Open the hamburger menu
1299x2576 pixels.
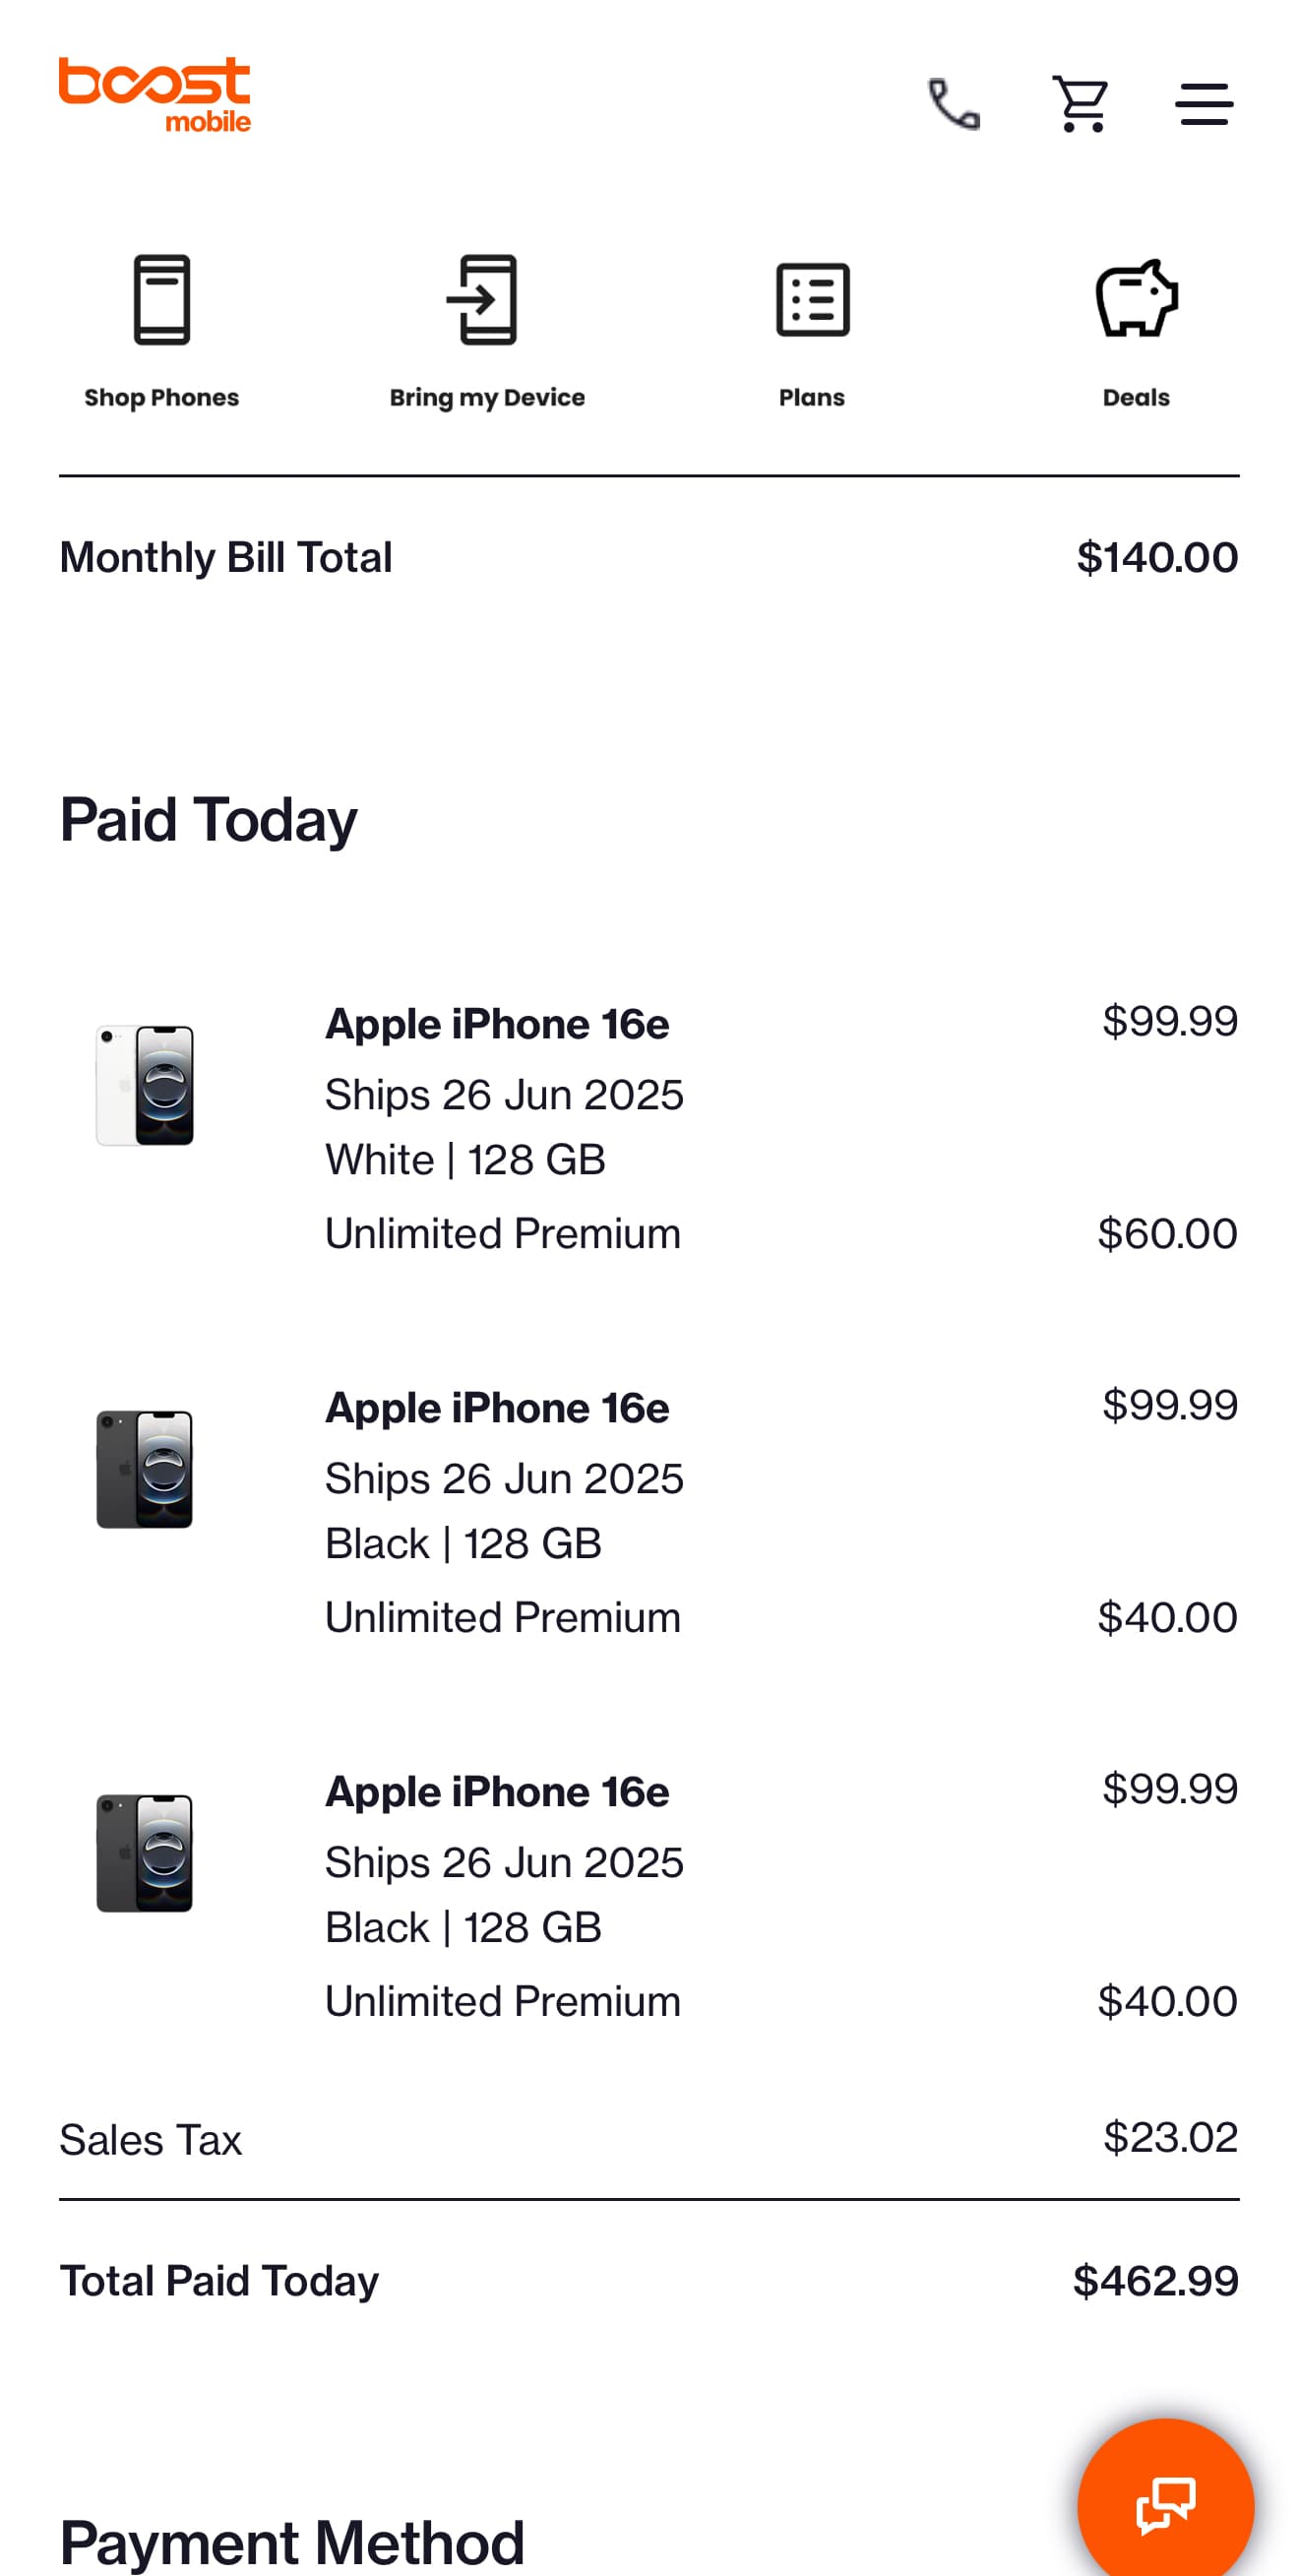click(x=1204, y=104)
